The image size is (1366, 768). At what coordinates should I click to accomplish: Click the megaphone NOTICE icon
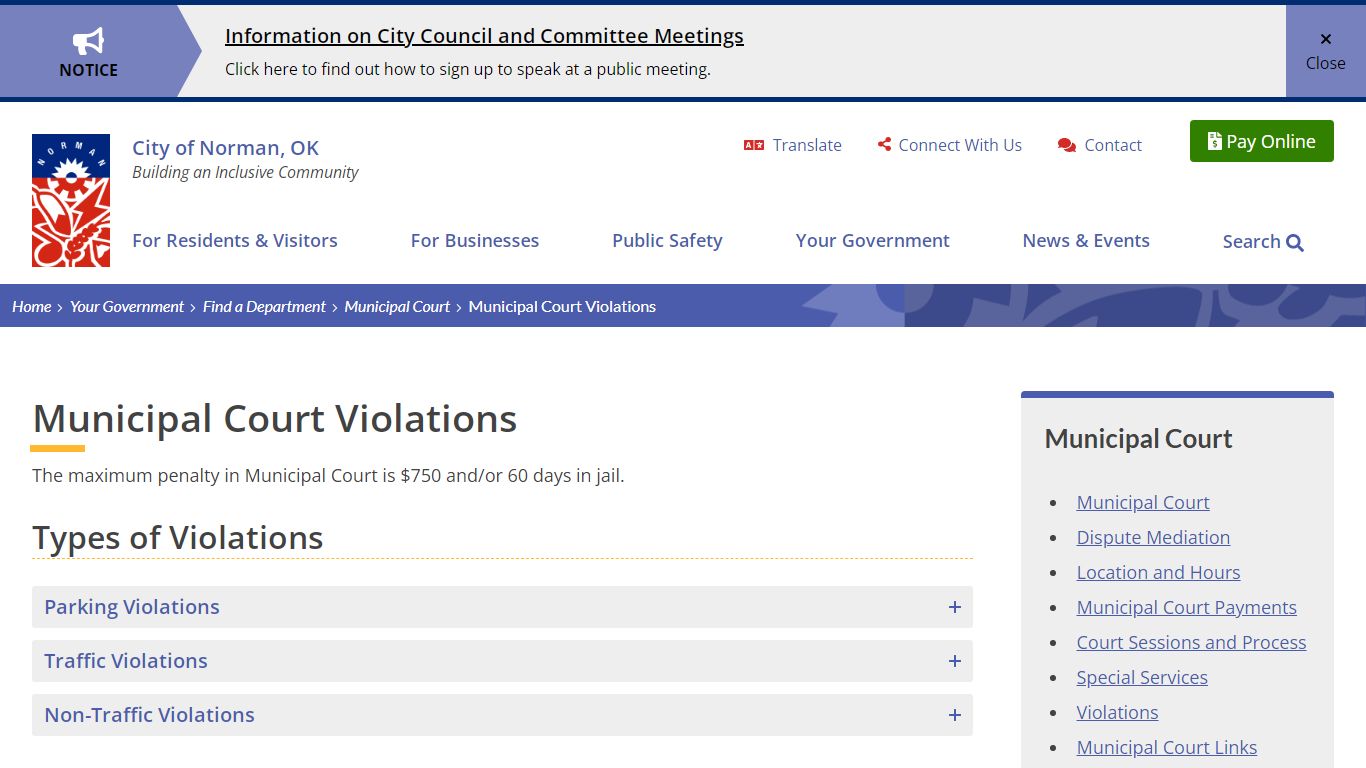click(x=88, y=41)
